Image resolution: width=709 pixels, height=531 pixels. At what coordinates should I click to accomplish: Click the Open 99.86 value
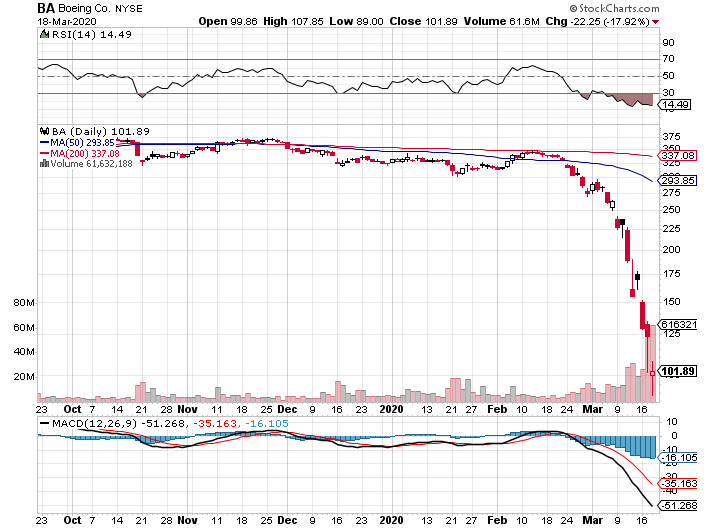point(228,22)
